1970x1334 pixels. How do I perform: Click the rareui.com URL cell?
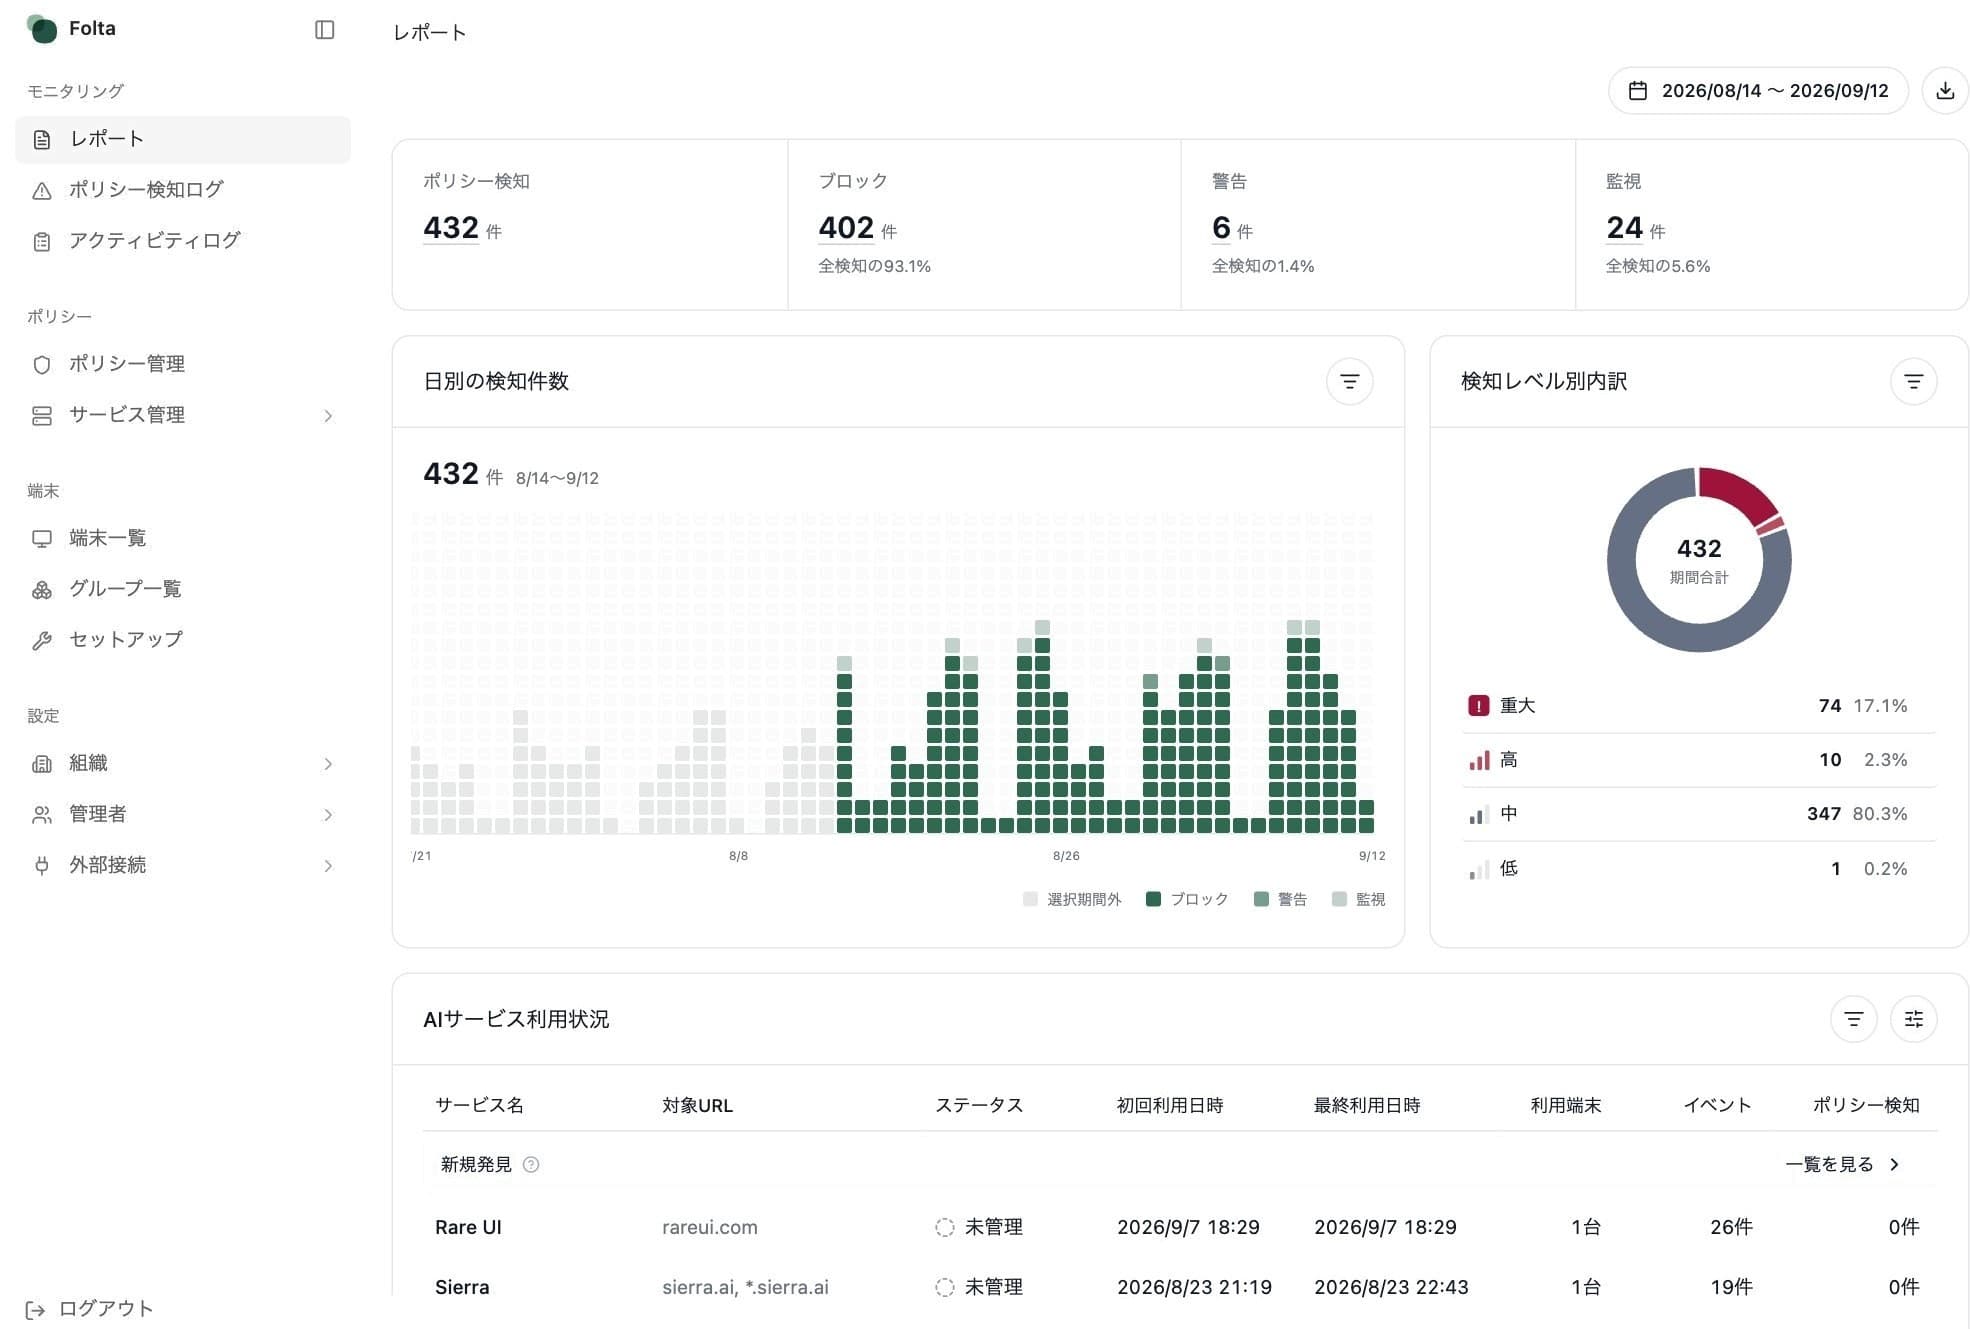click(709, 1227)
